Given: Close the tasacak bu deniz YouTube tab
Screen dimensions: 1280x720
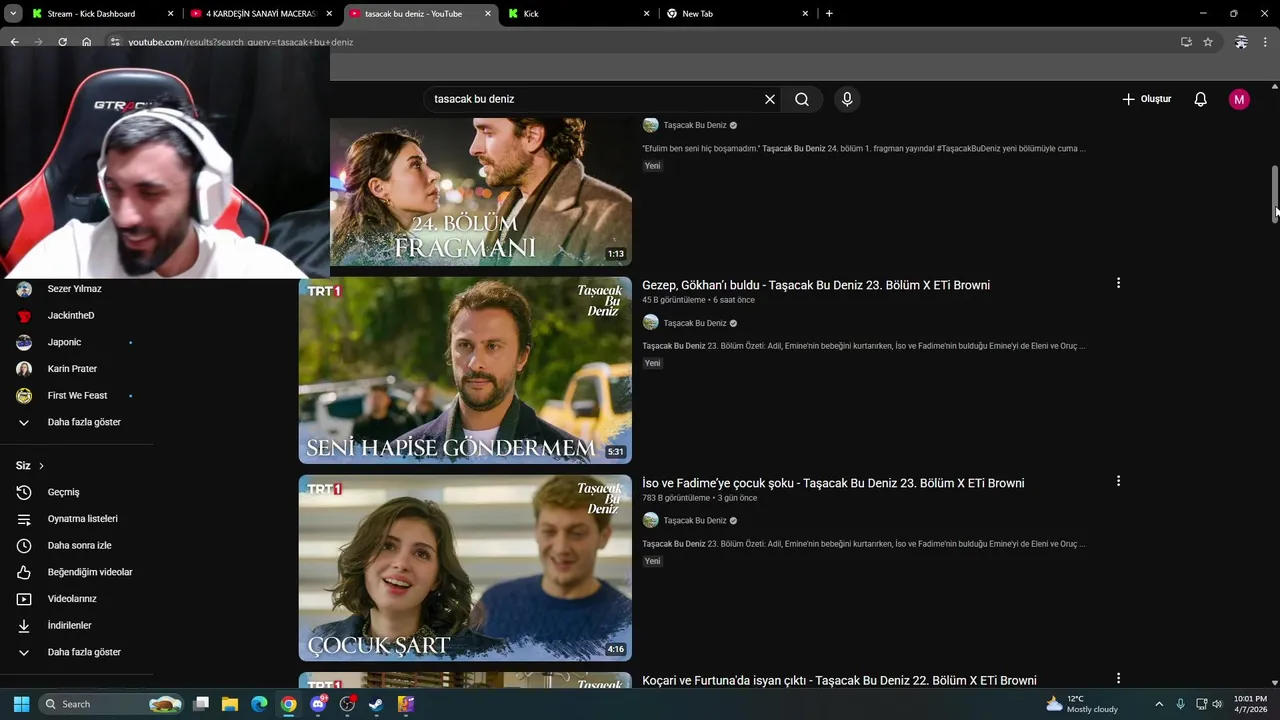Looking at the screenshot, I should click(488, 14).
